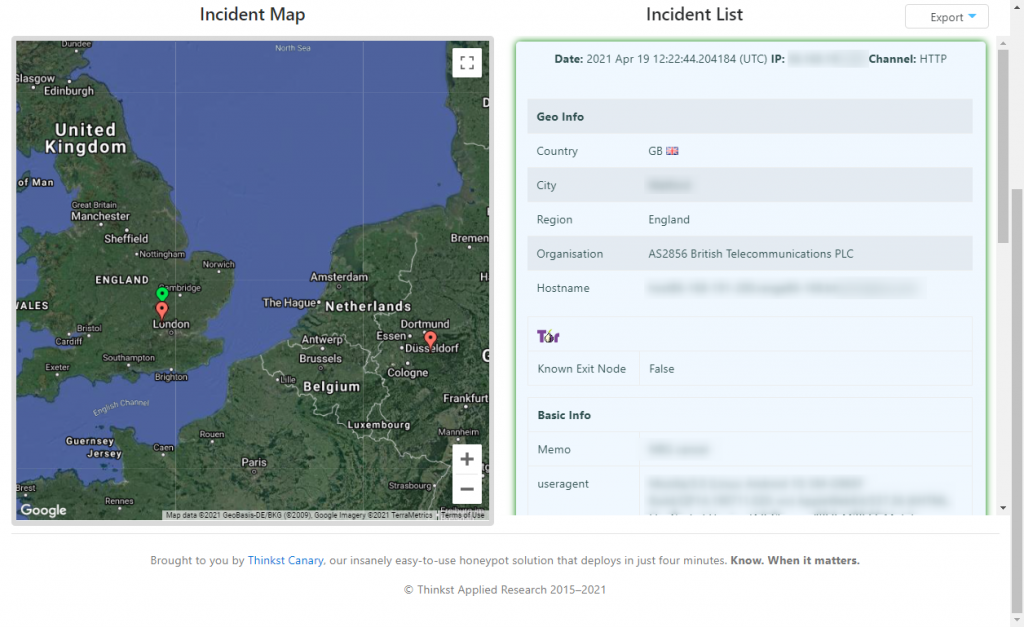Click the Geo Info section header

pyautogui.click(x=560, y=117)
